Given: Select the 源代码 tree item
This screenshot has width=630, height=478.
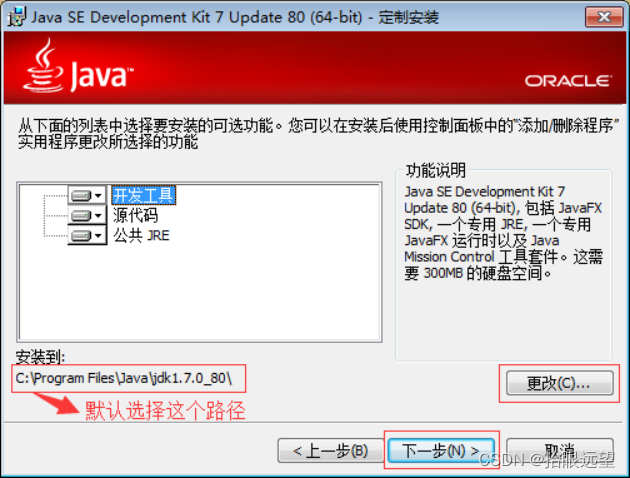Looking at the screenshot, I should pos(135,215).
